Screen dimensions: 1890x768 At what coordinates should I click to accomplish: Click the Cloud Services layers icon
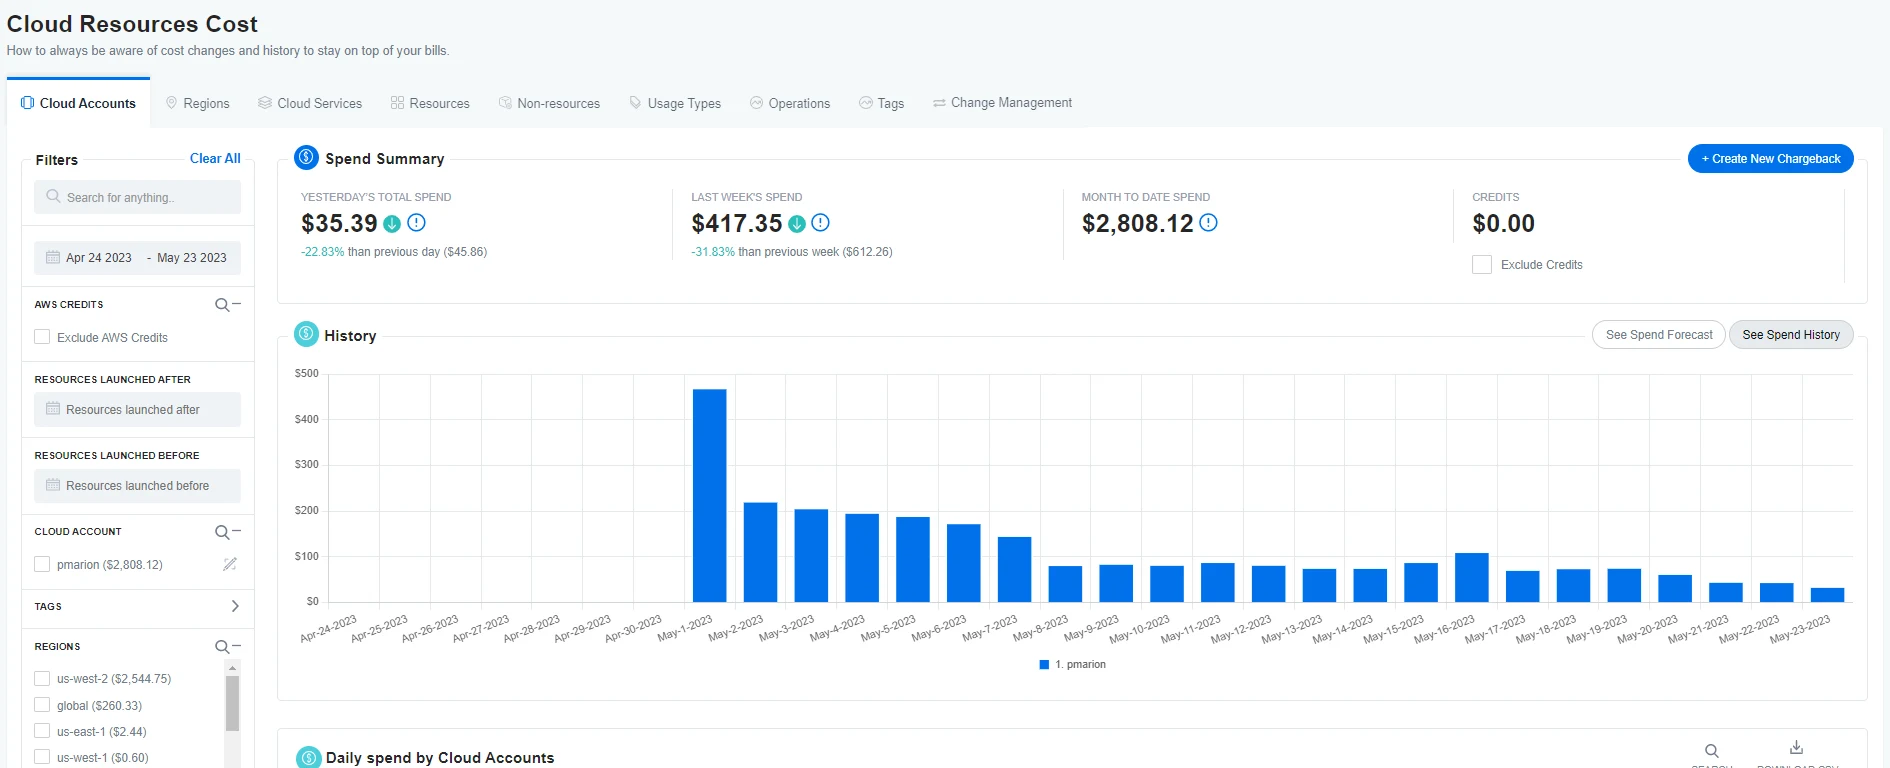[x=265, y=103]
